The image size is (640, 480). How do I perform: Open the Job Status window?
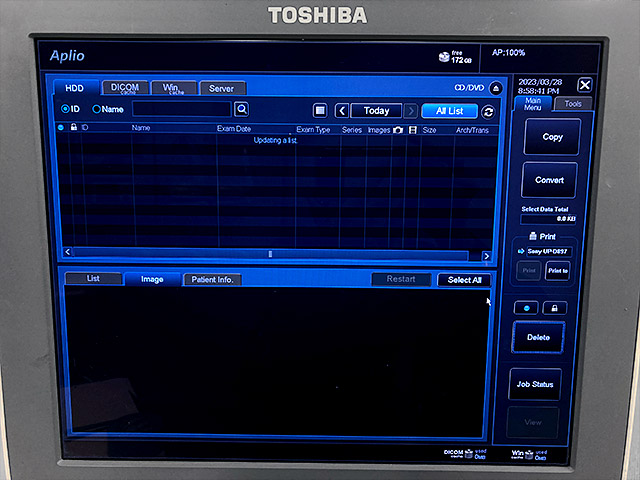click(x=535, y=384)
